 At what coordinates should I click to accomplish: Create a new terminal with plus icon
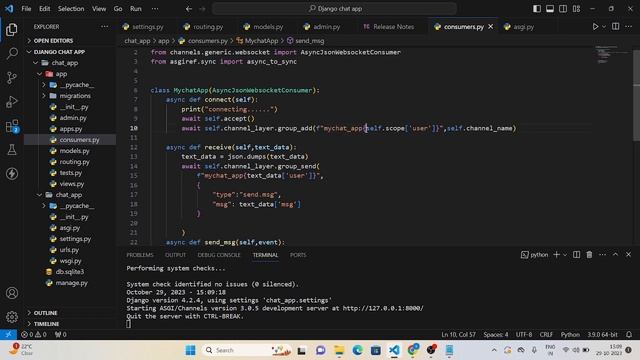[x=556, y=255]
